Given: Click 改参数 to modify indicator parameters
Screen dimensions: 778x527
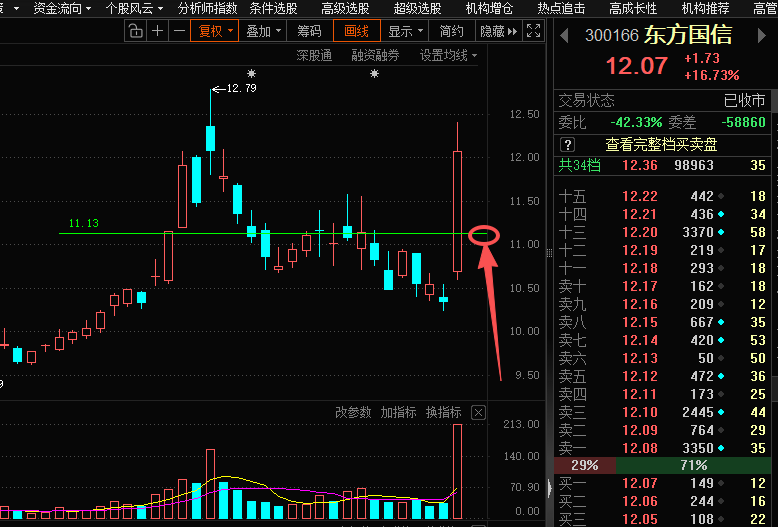Looking at the screenshot, I should point(353,412).
